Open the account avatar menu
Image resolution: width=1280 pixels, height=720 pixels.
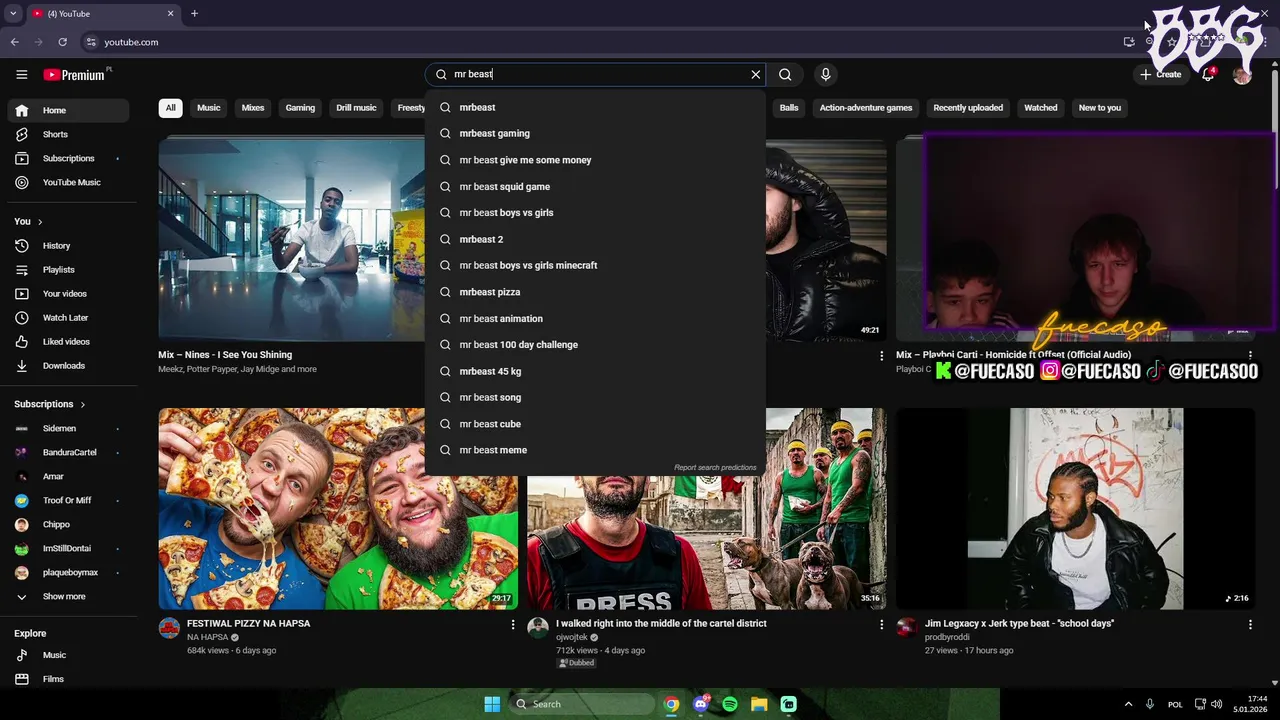1242,74
